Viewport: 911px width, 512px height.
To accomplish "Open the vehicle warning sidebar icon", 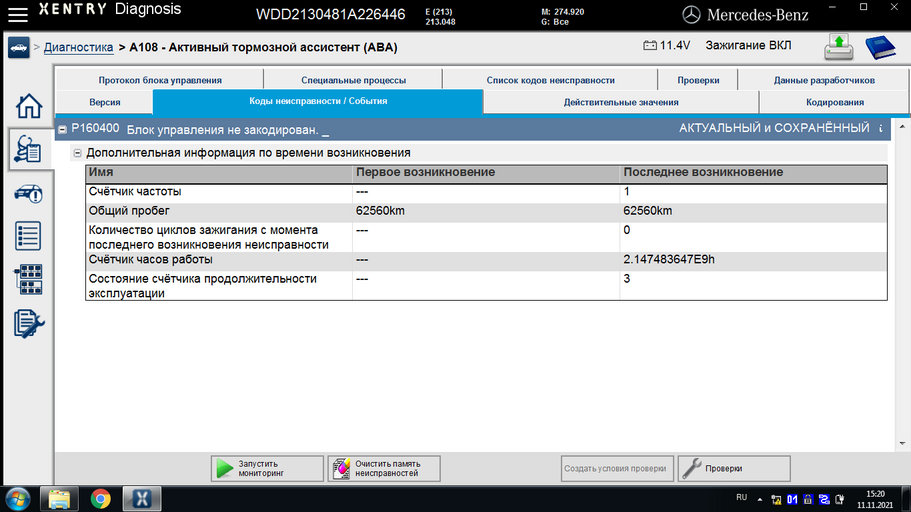I will tap(28, 194).
